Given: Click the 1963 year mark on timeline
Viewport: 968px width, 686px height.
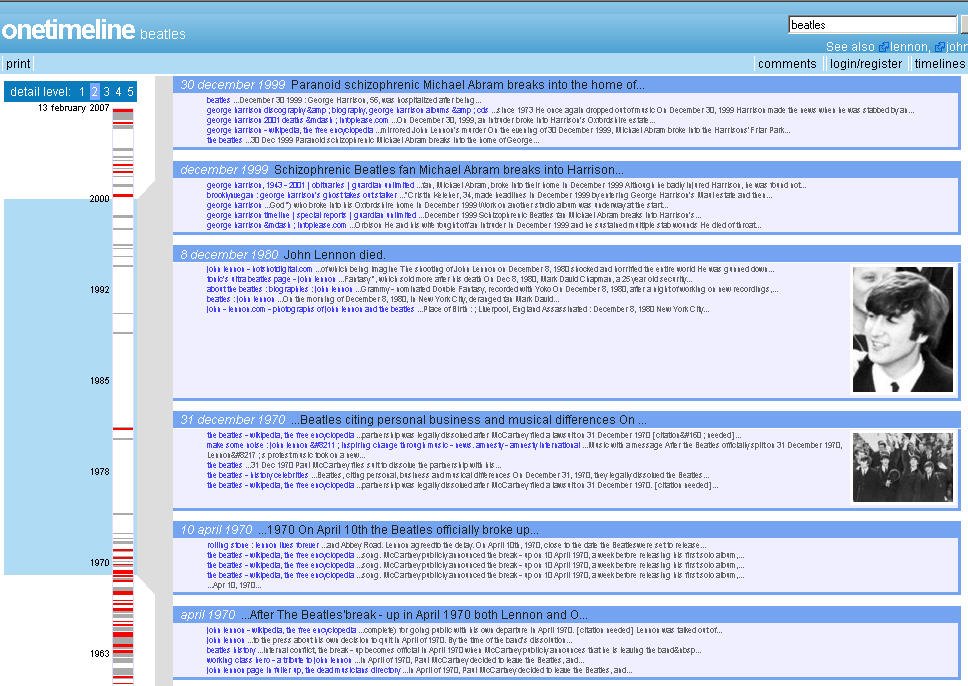Looking at the screenshot, I should pyautogui.click(x=99, y=654).
